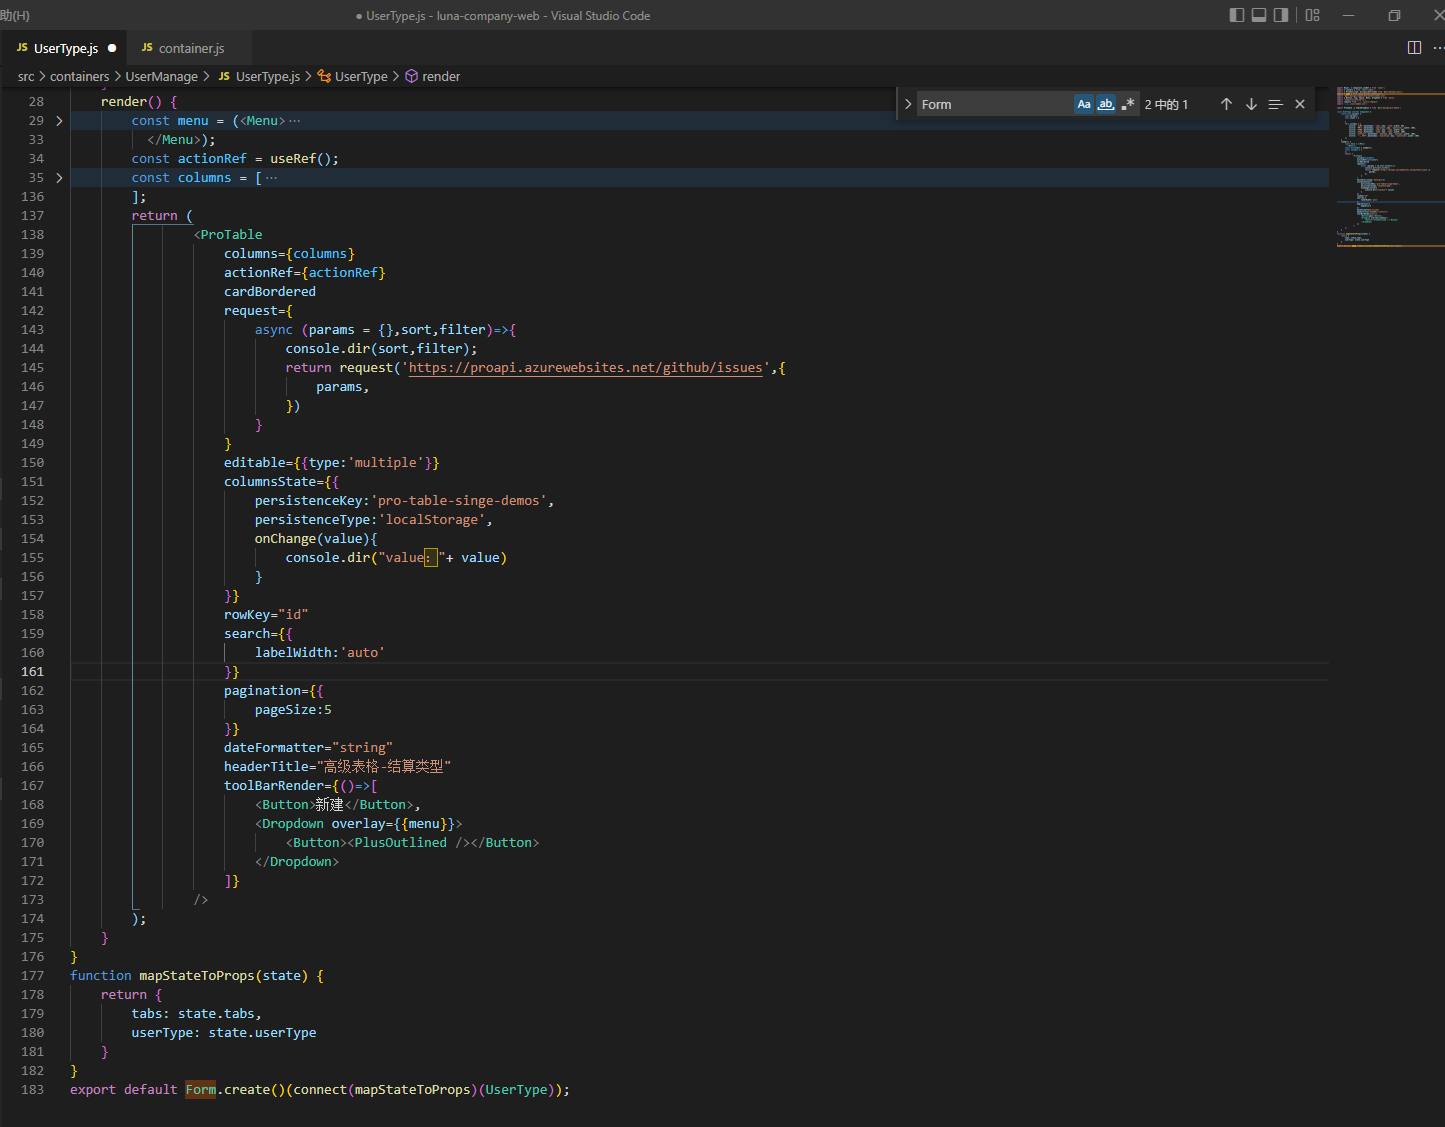The image size is (1445, 1127).
Task: Expand the Replace row in find widget
Action: tap(908, 104)
